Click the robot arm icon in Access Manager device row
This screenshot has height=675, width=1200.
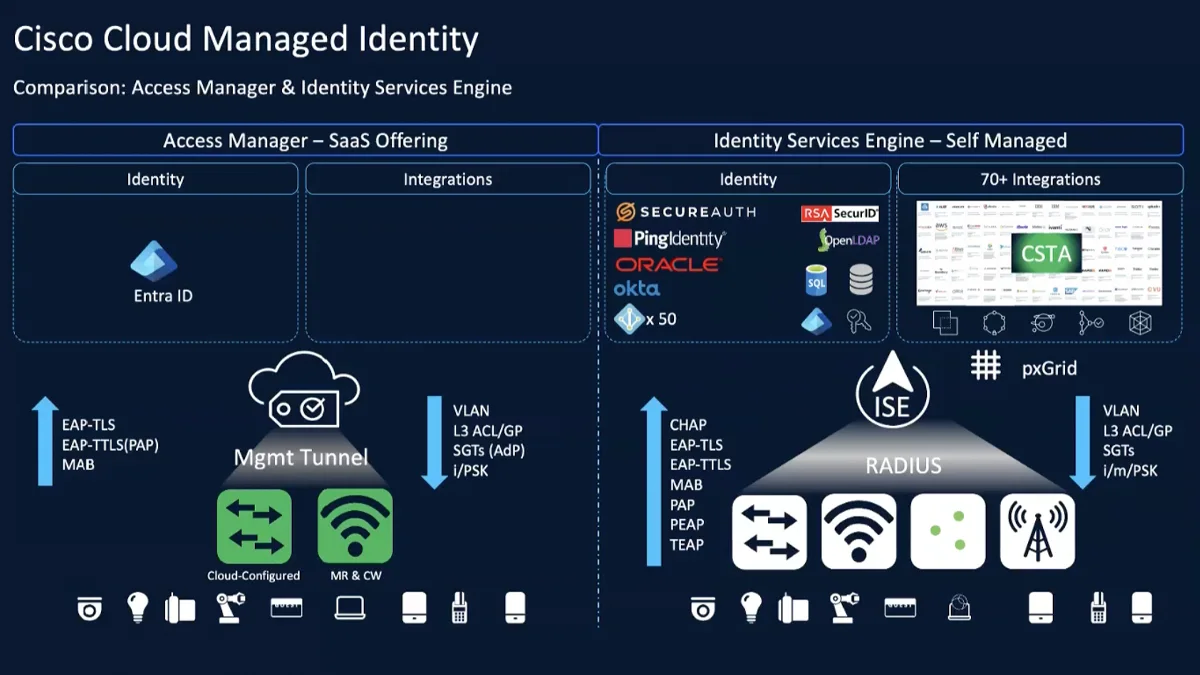[231, 607]
